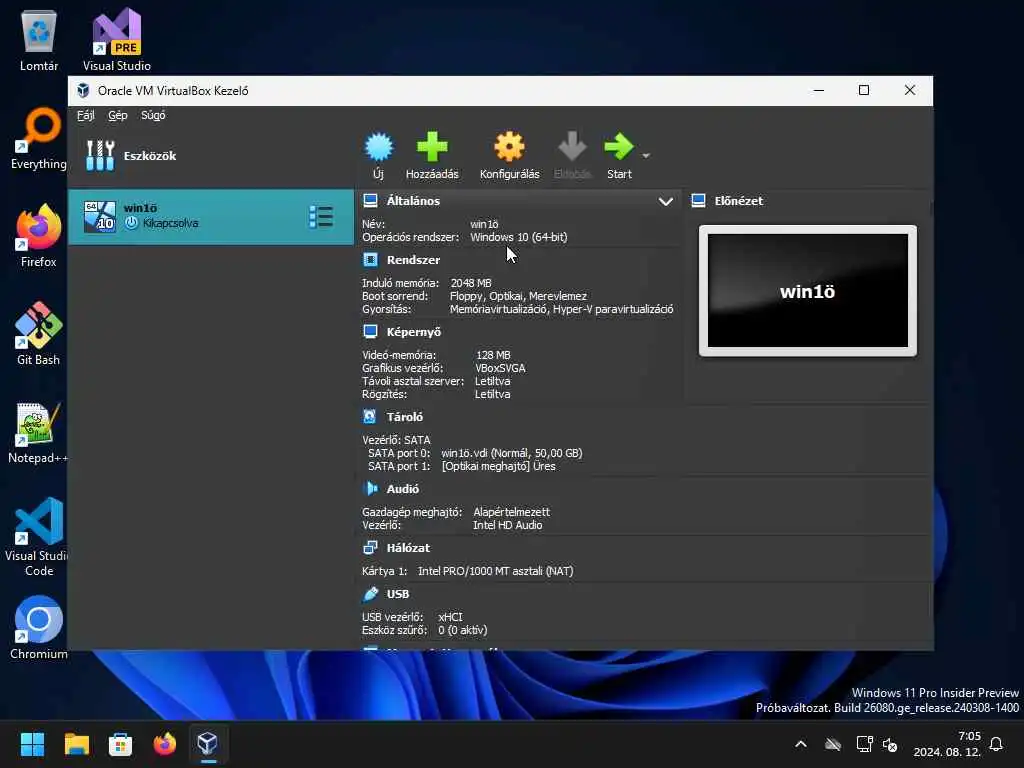
Task: Click the USB plug icon
Action: point(370,594)
